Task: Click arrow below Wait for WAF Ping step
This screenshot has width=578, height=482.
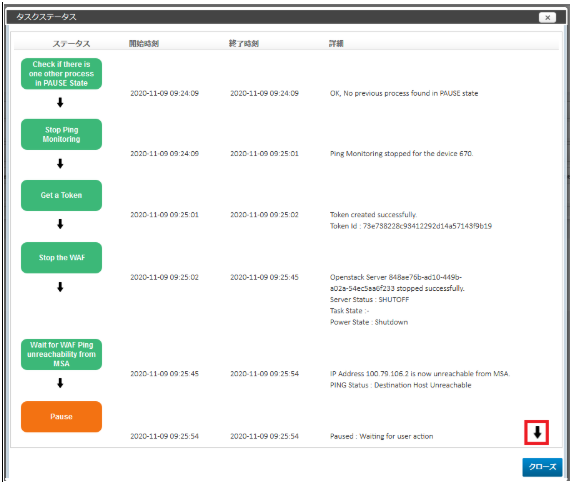Action: (x=60, y=383)
